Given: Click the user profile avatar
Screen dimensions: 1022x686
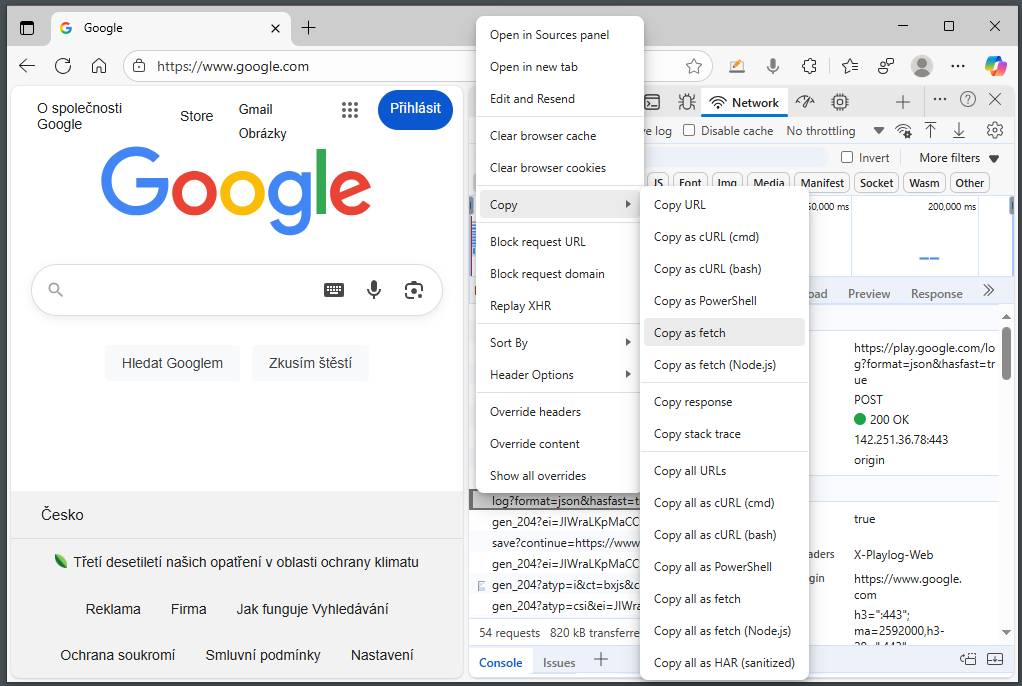Looking at the screenshot, I should (922, 66).
